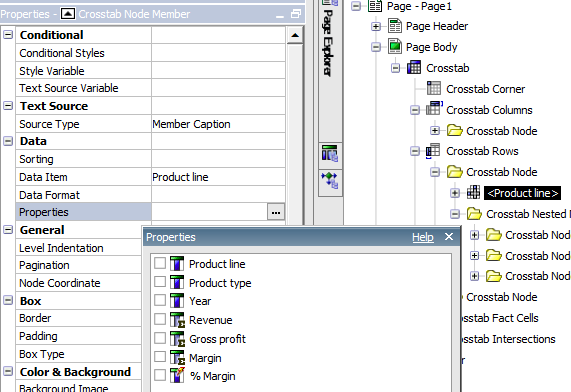Select the Data Item value field
Screen dimensions: 571x392
coord(218,177)
